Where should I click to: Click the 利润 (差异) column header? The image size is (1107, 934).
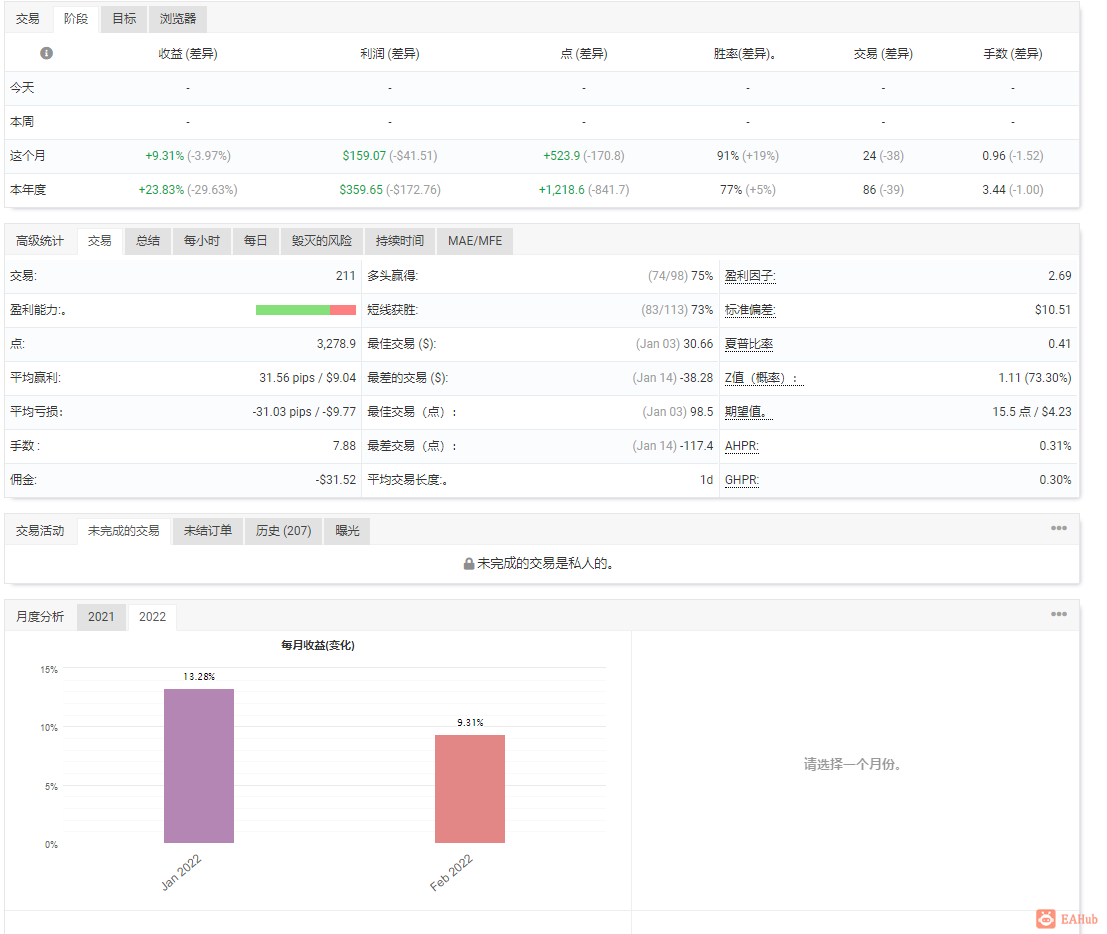click(x=390, y=54)
